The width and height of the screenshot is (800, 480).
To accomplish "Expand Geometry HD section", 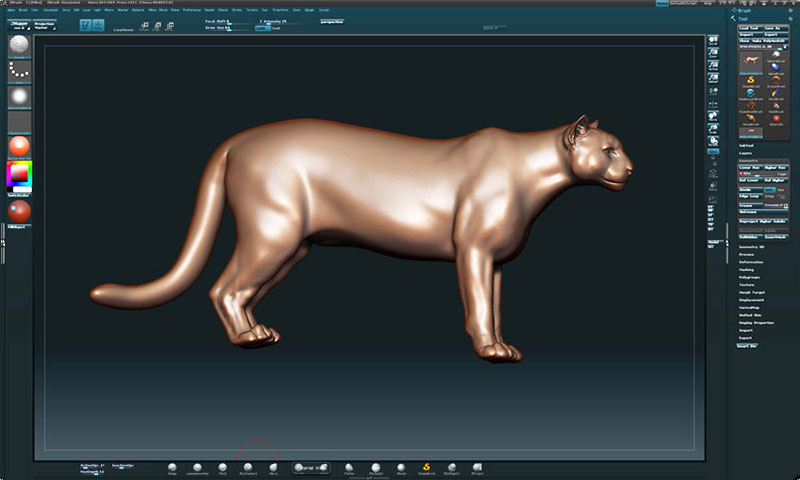I will 752,247.
